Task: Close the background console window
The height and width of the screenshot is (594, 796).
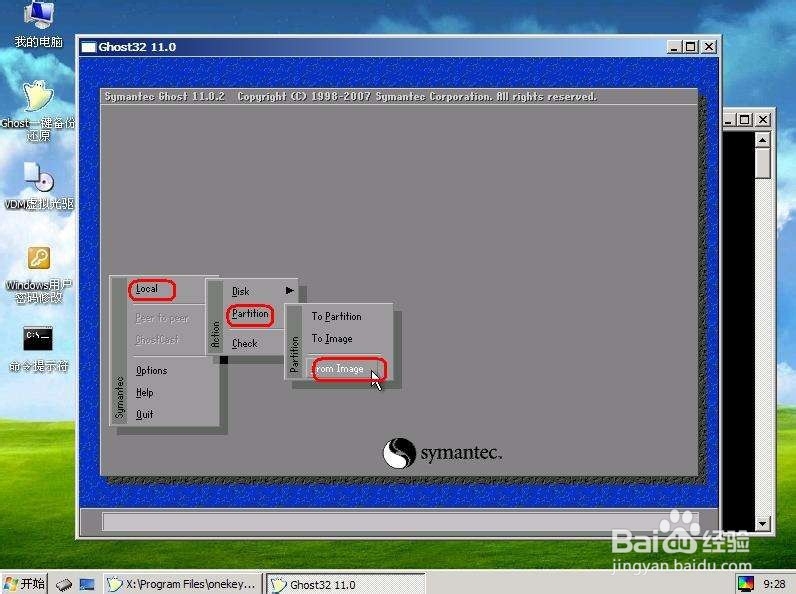Action: pos(763,120)
